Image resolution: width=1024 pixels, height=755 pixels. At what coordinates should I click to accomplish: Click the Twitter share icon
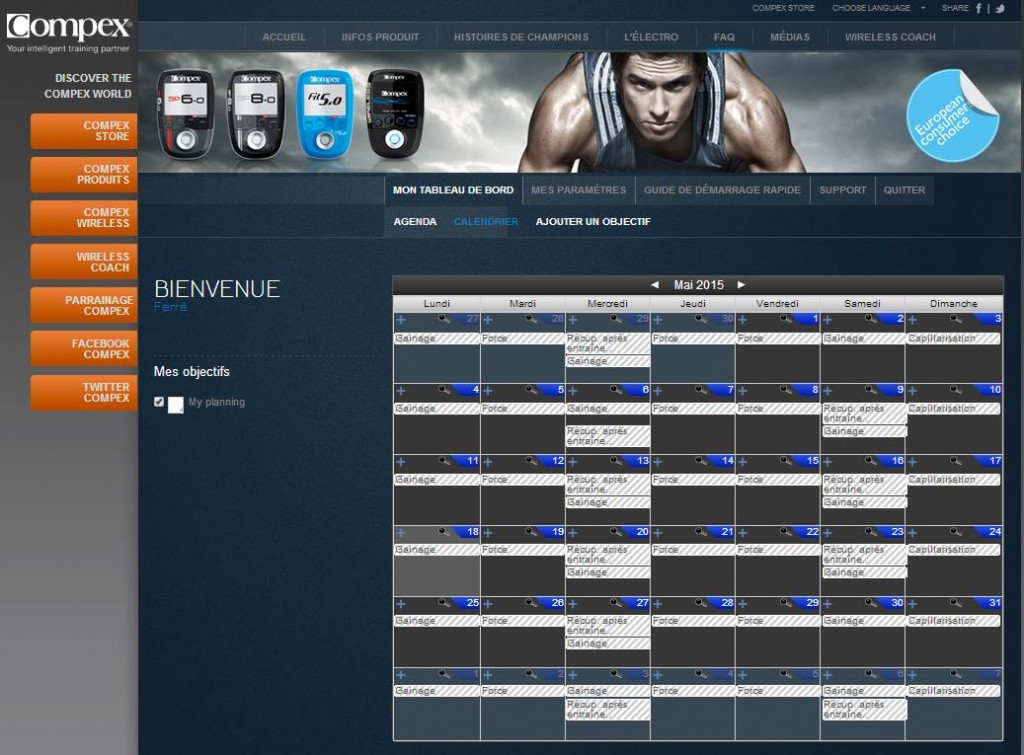point(999,8)
